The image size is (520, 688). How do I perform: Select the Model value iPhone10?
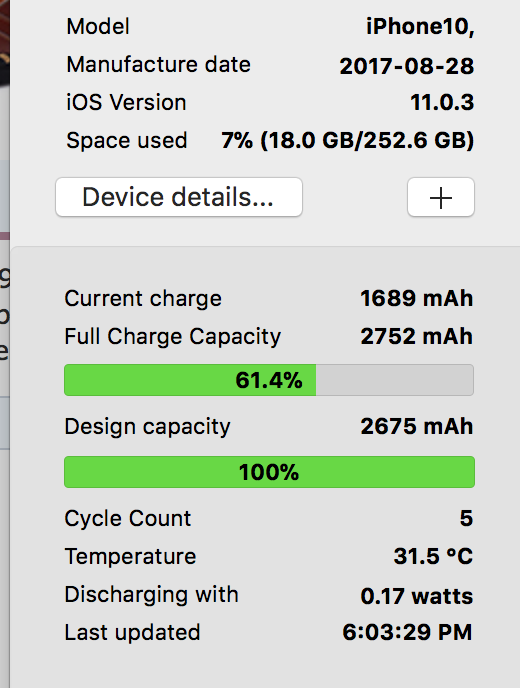click(x=420, y=26)
